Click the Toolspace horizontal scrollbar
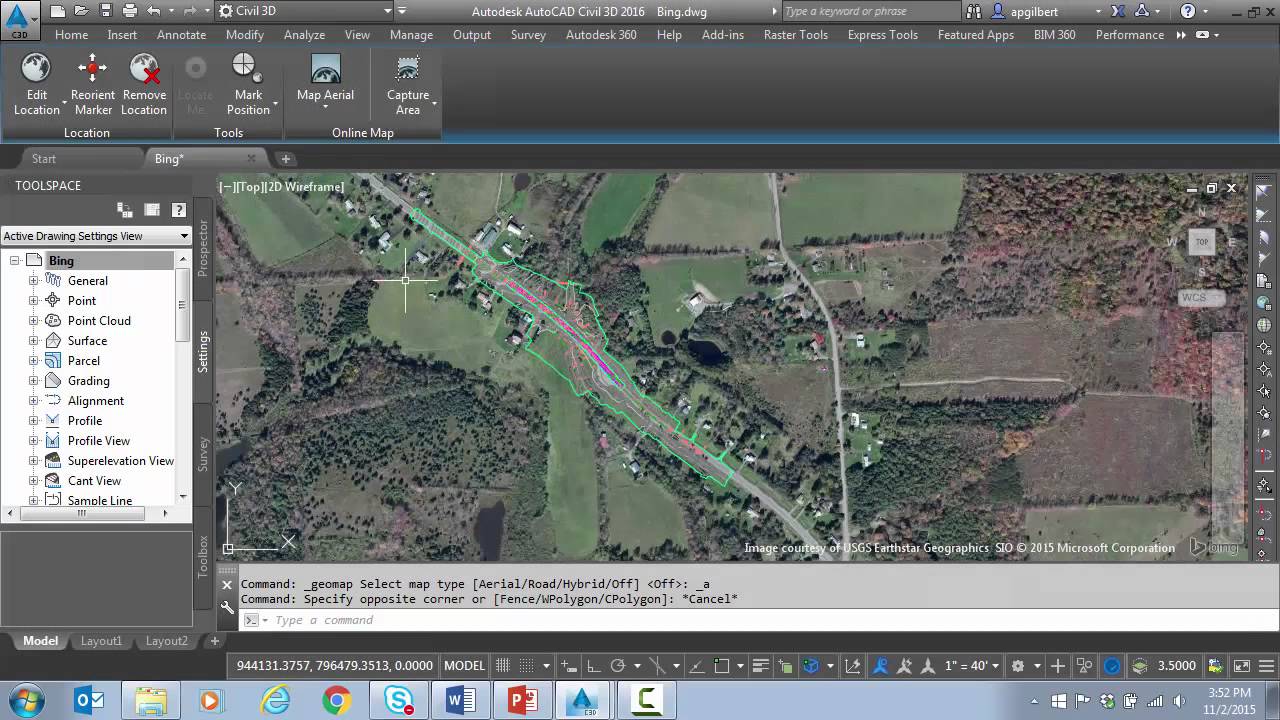Viewport: 1280px width, 720px height. pyautogui.click(x=89, y=513)
